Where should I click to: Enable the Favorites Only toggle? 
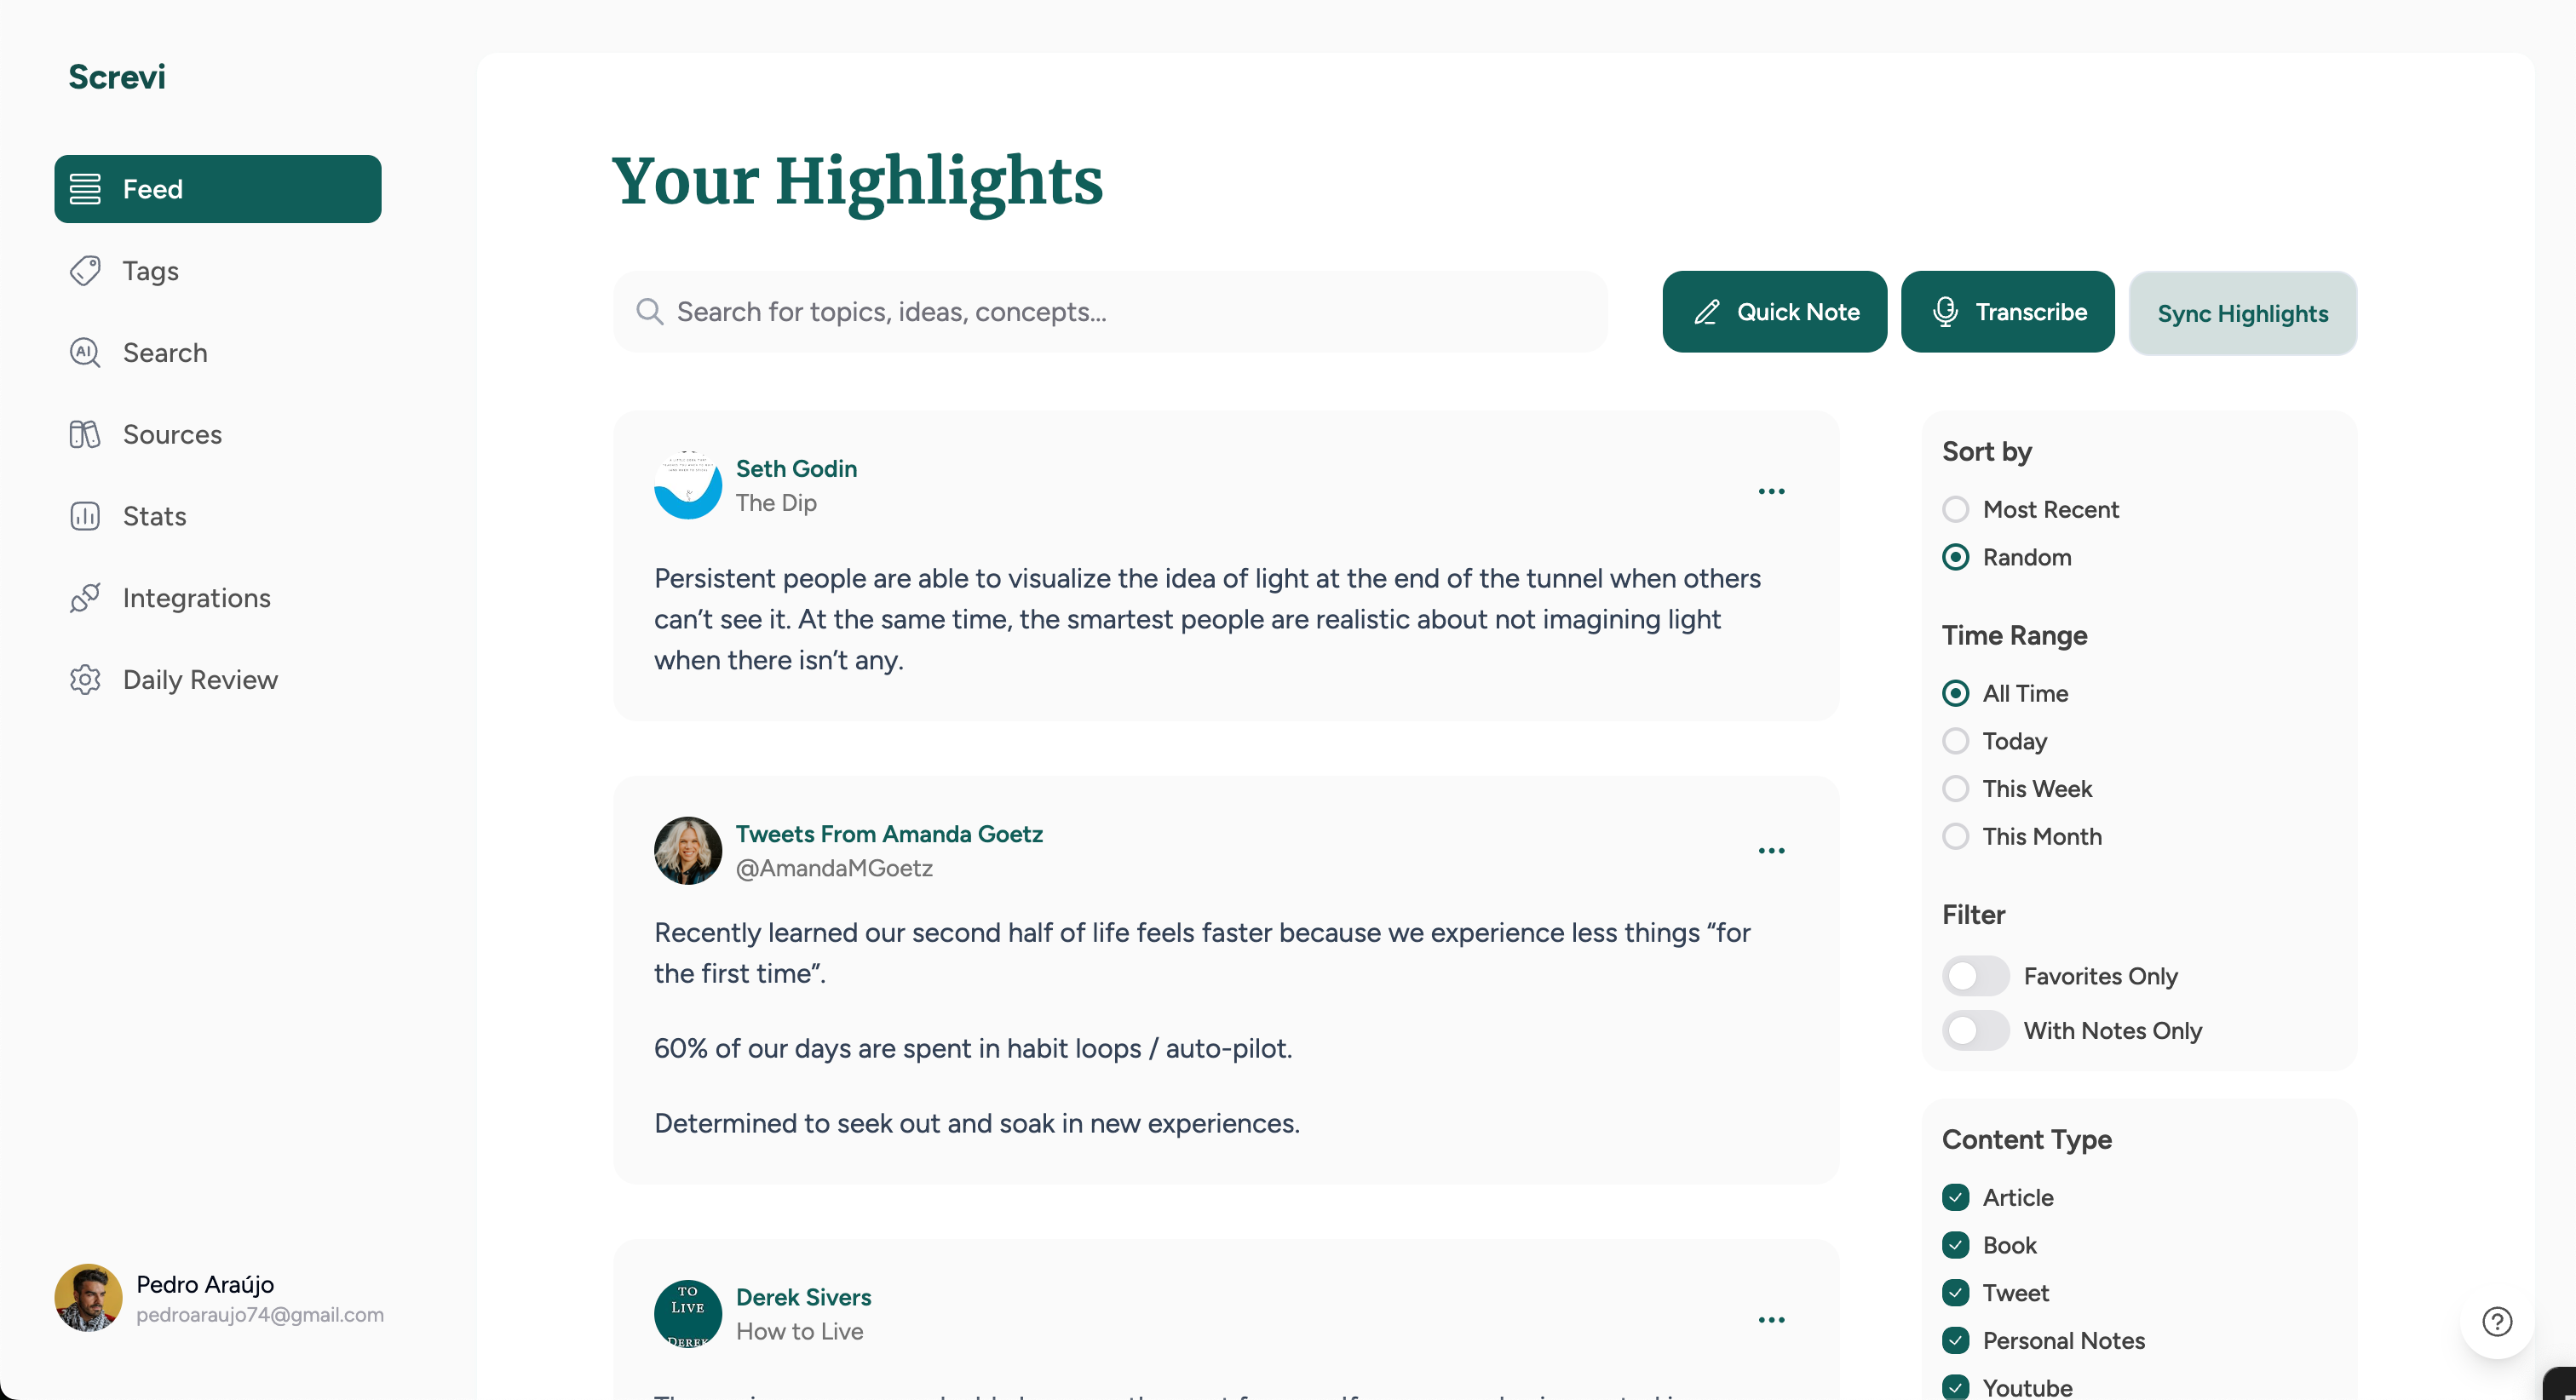point(1975,976)
